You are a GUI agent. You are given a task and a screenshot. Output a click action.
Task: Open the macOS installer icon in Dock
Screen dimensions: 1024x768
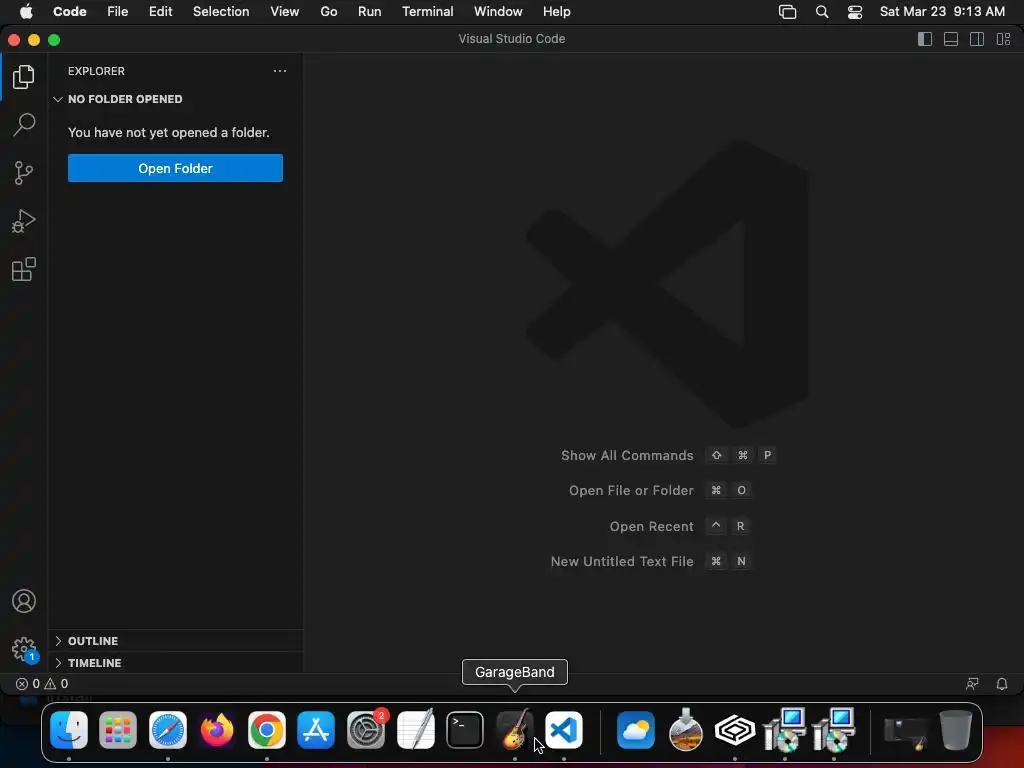pos(686,730)
